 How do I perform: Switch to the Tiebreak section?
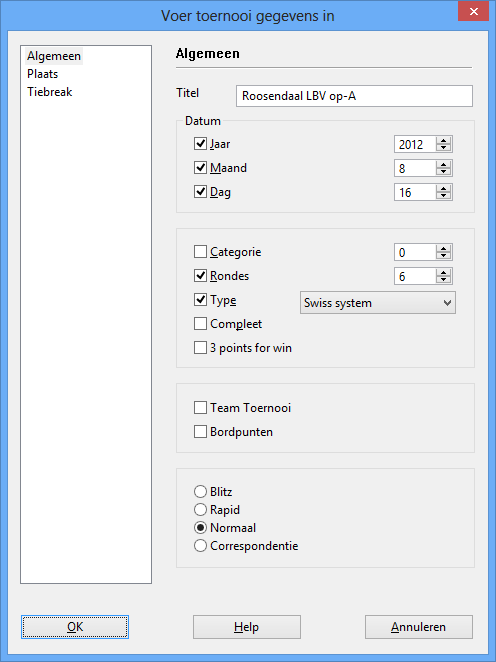(50, 92)
